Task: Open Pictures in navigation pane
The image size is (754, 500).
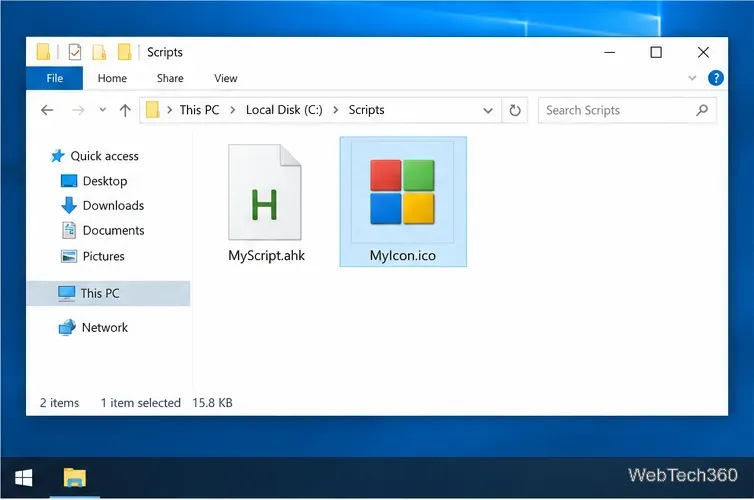Action: [x=93, y=256]
